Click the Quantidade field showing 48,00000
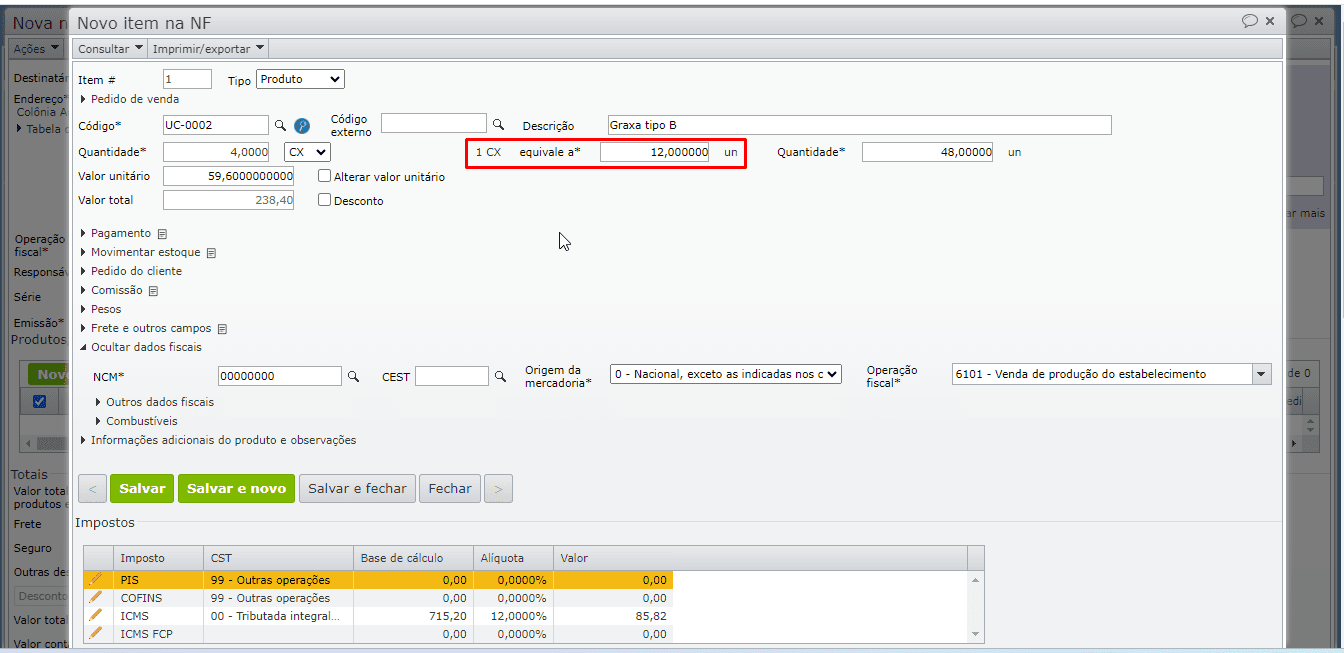This screenshot has height=653, width=1344. (x=927, y=152)
